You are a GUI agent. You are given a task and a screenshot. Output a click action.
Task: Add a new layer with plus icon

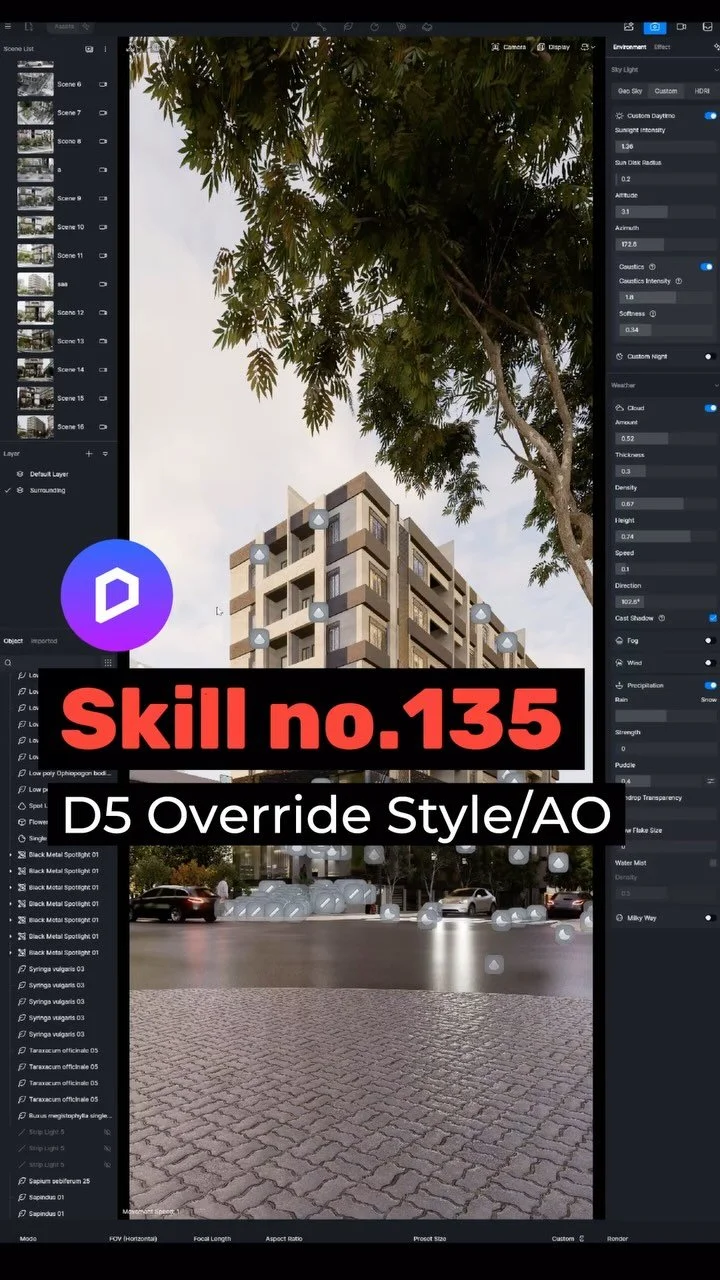pos(89,454)
